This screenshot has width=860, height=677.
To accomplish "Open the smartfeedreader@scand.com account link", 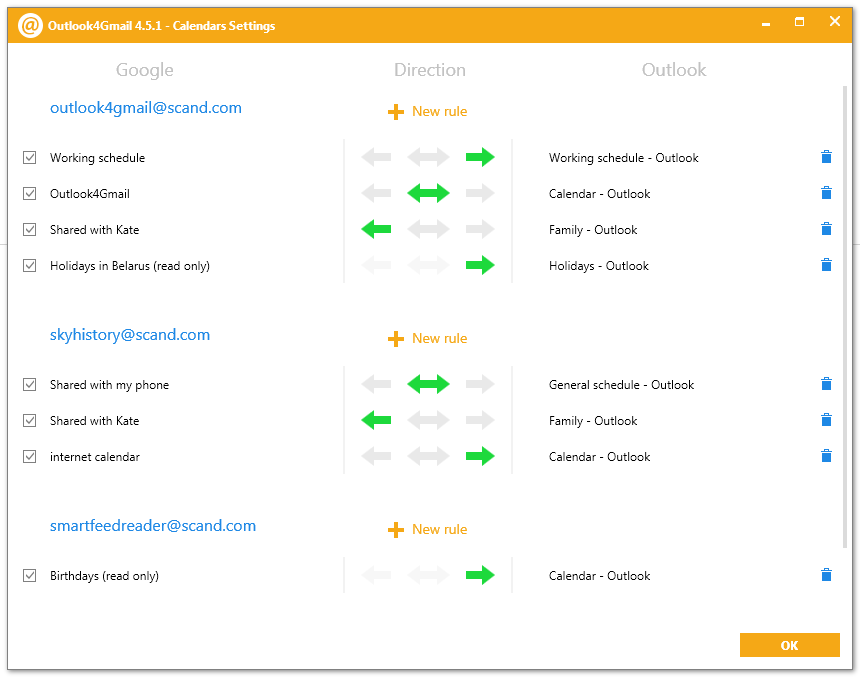I will 153,526.
